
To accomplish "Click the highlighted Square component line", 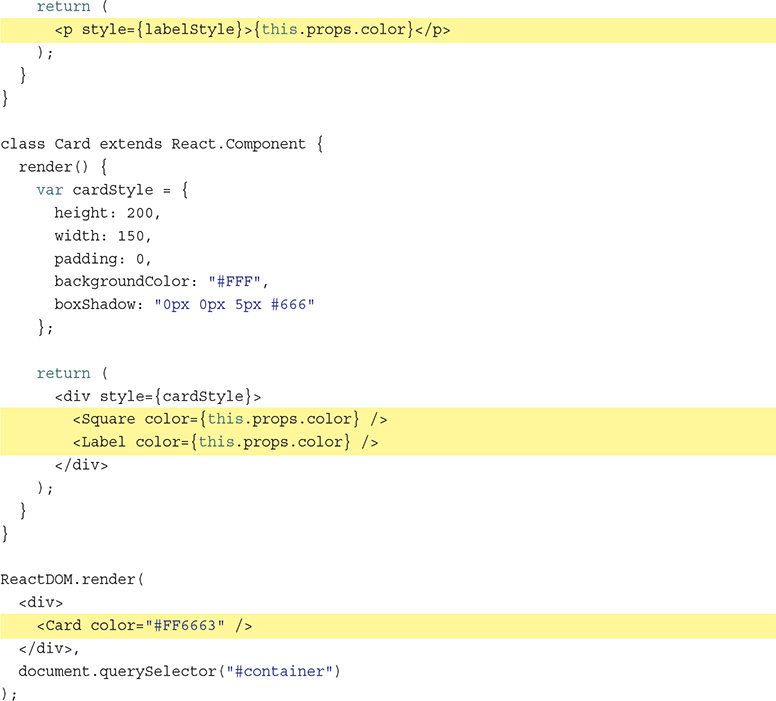I will point(229,419).
